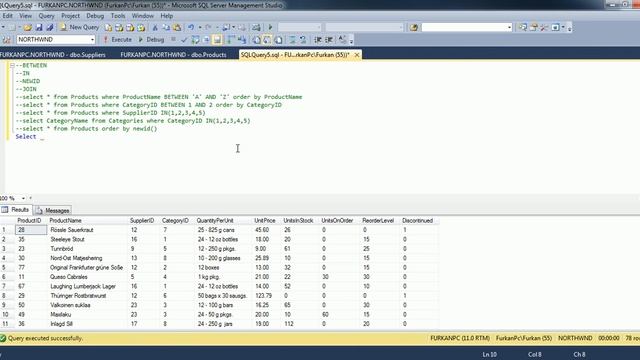Comment out the selected lines

292,40
